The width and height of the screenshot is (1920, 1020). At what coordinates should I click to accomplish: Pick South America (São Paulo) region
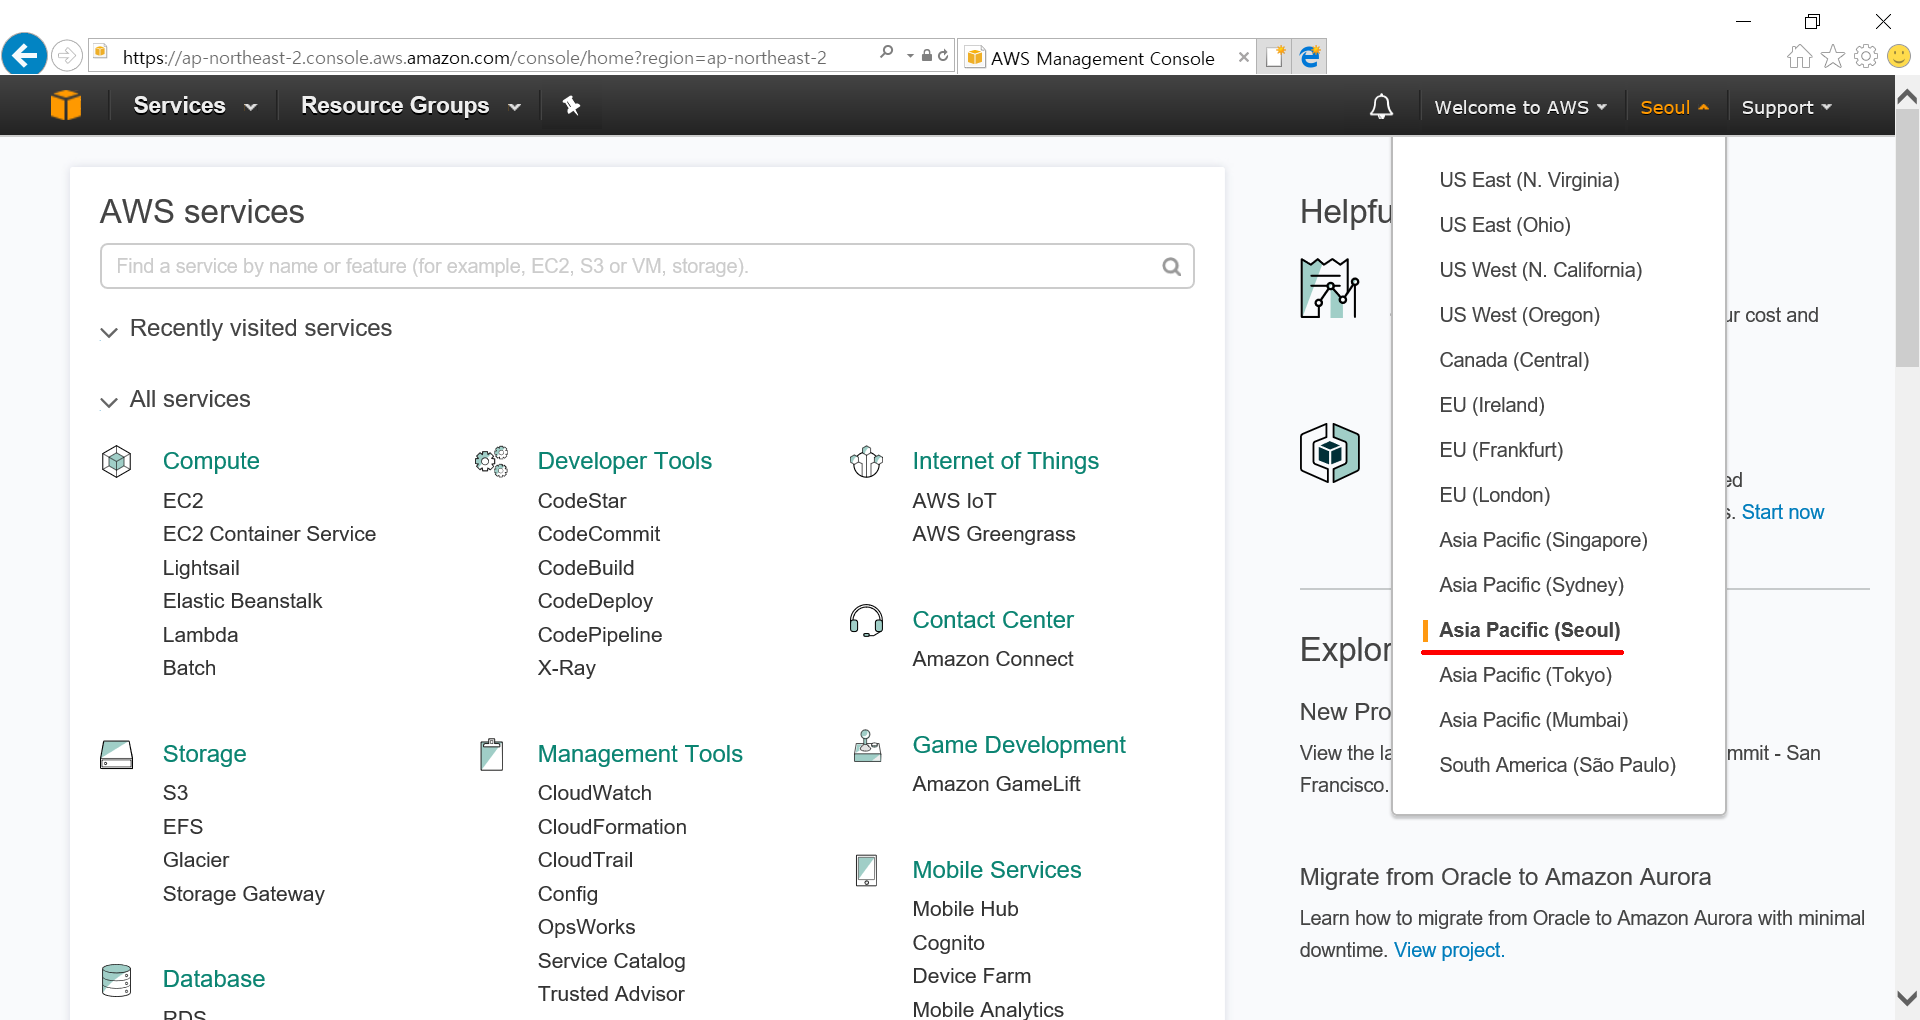coord(1557,765)
